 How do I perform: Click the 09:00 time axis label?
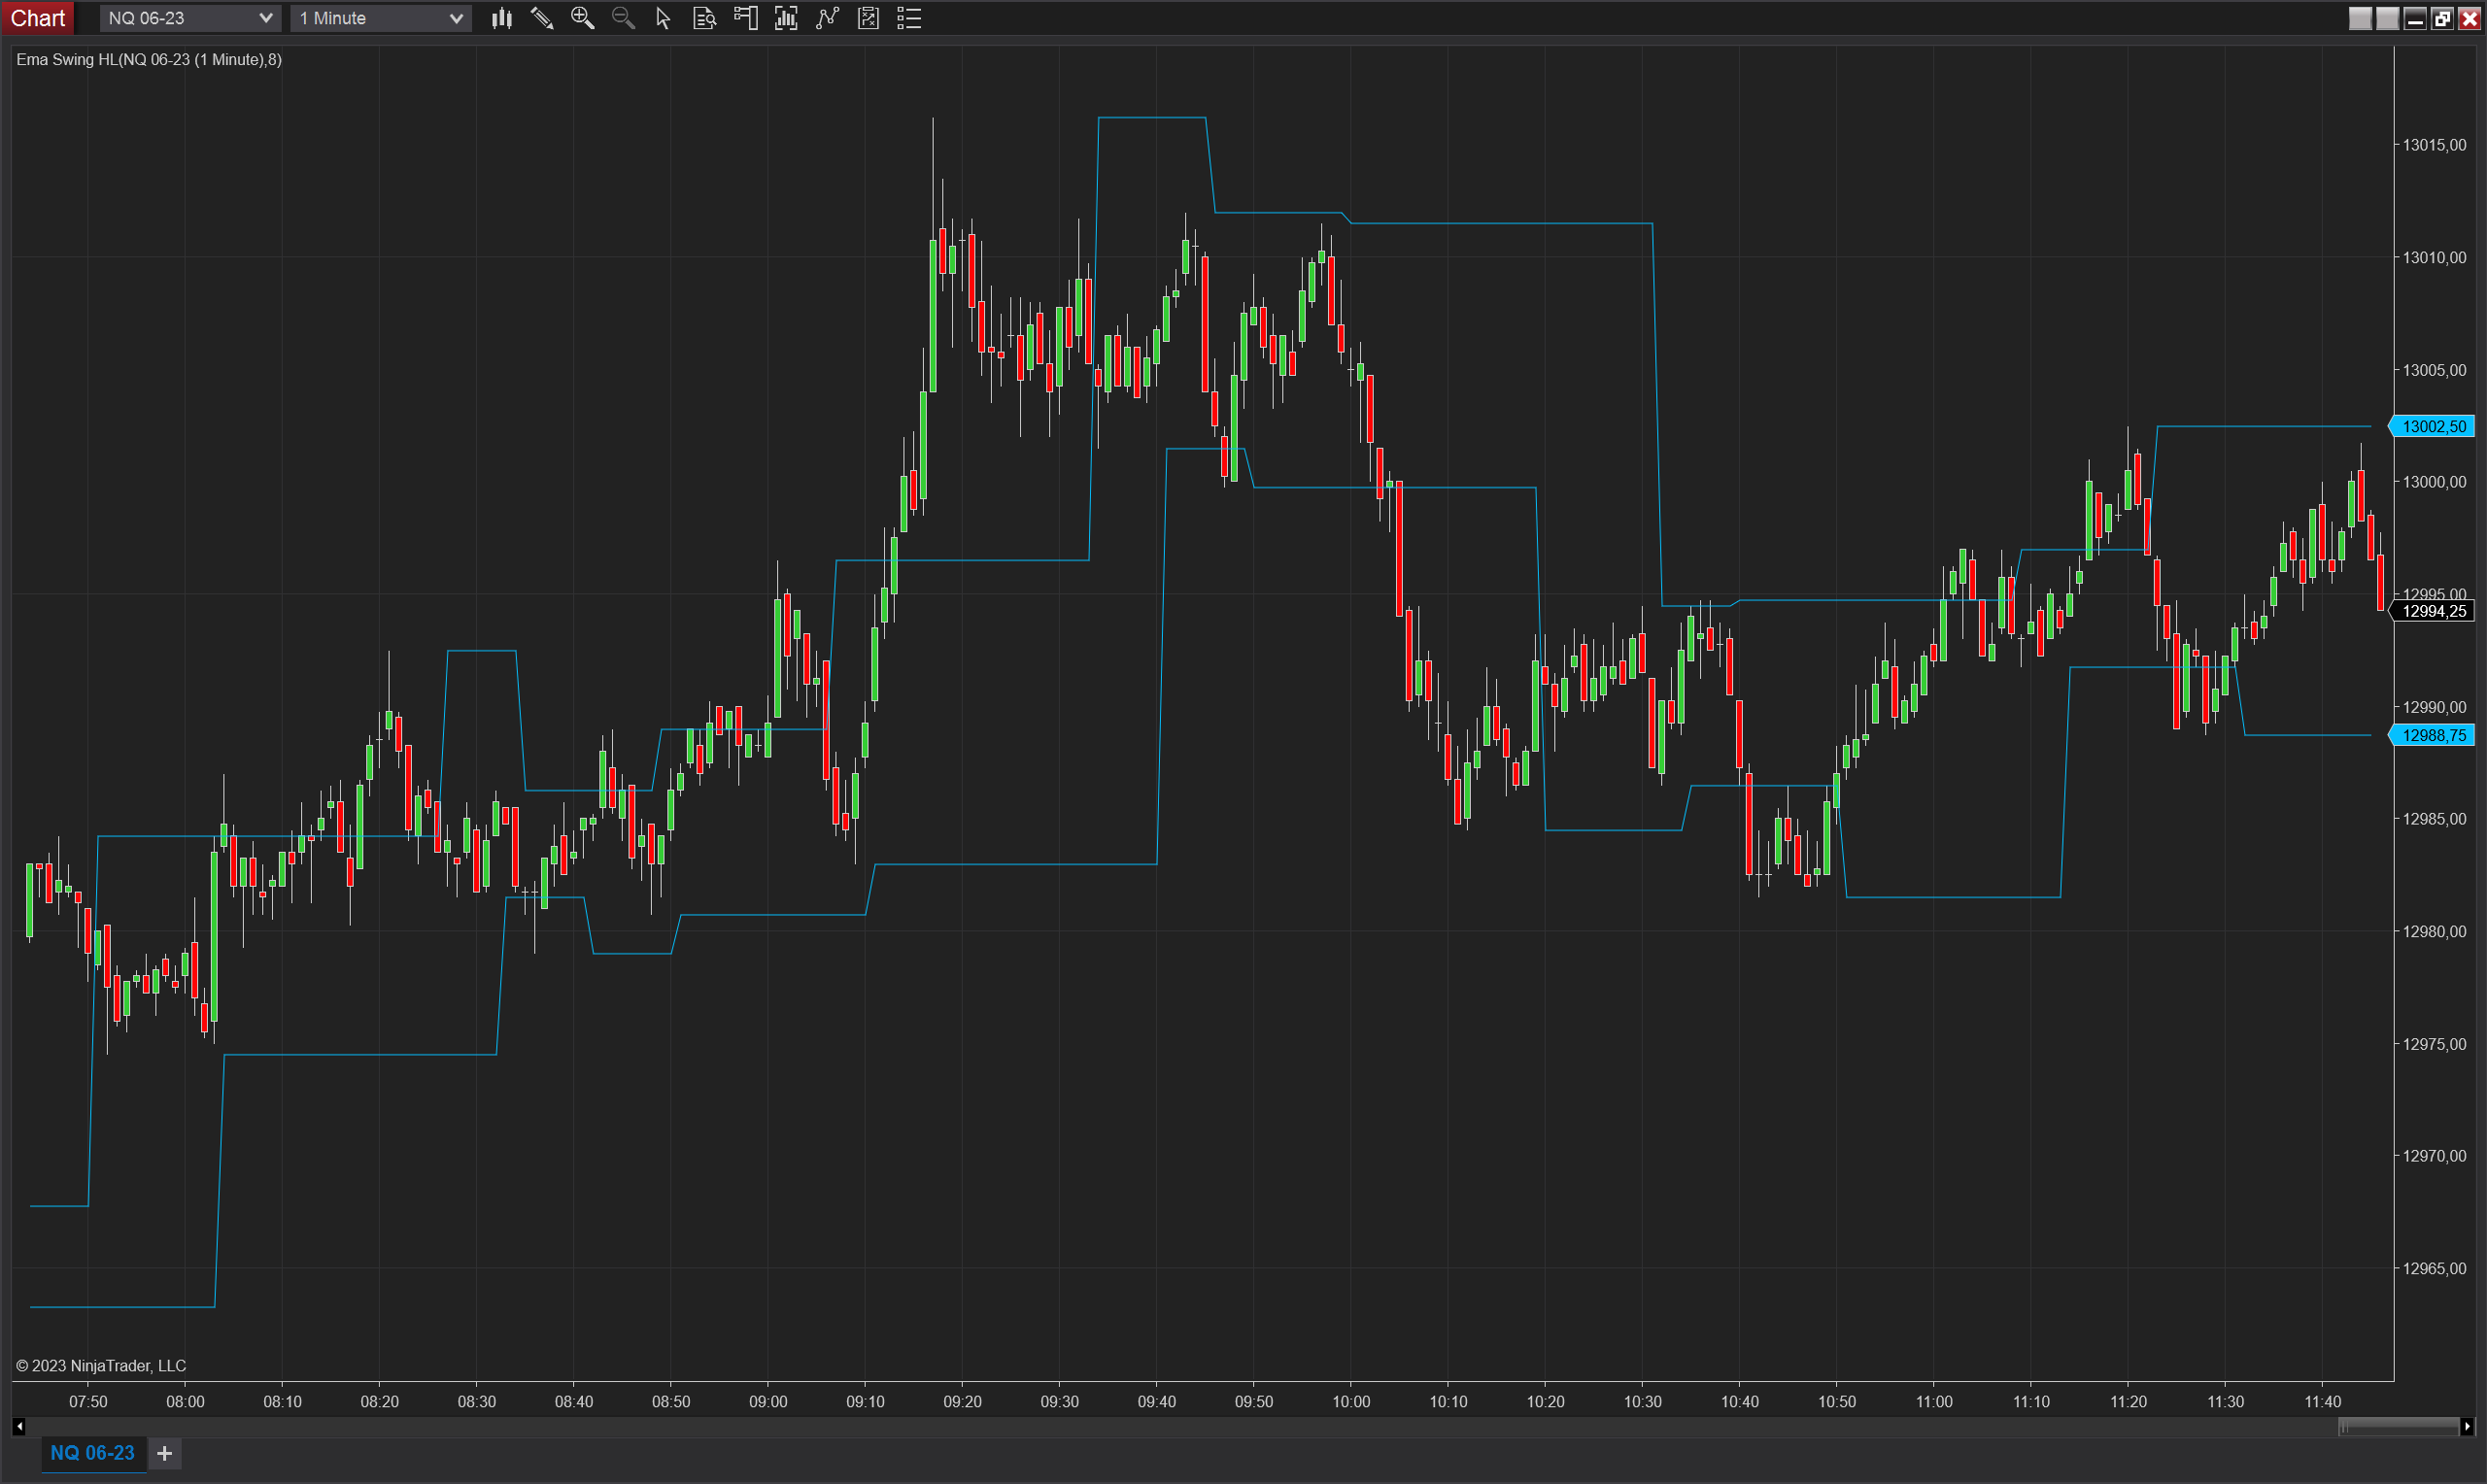point(768,1402)
